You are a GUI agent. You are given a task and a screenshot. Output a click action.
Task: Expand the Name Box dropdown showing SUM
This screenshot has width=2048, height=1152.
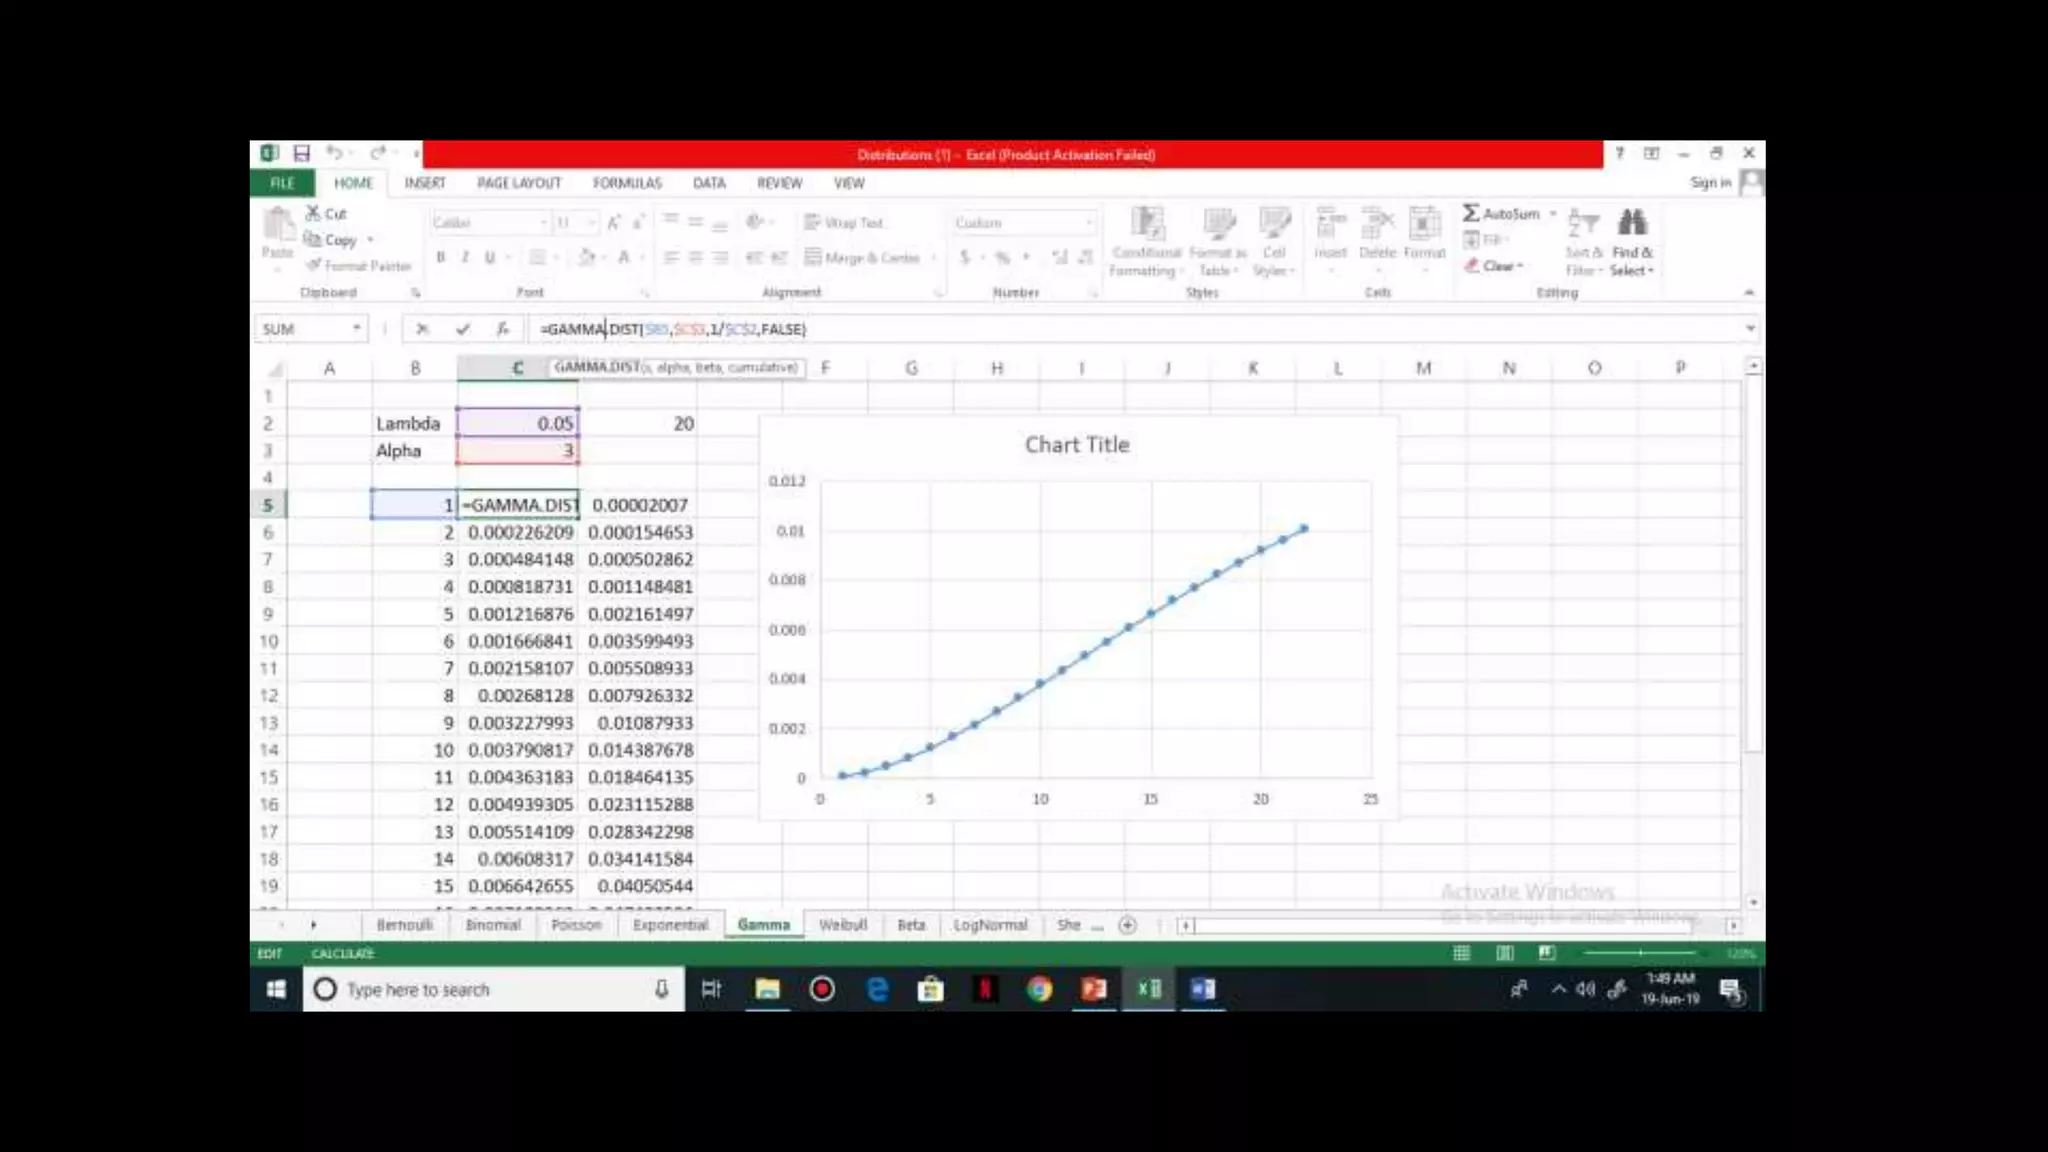(x=356, y=329)
